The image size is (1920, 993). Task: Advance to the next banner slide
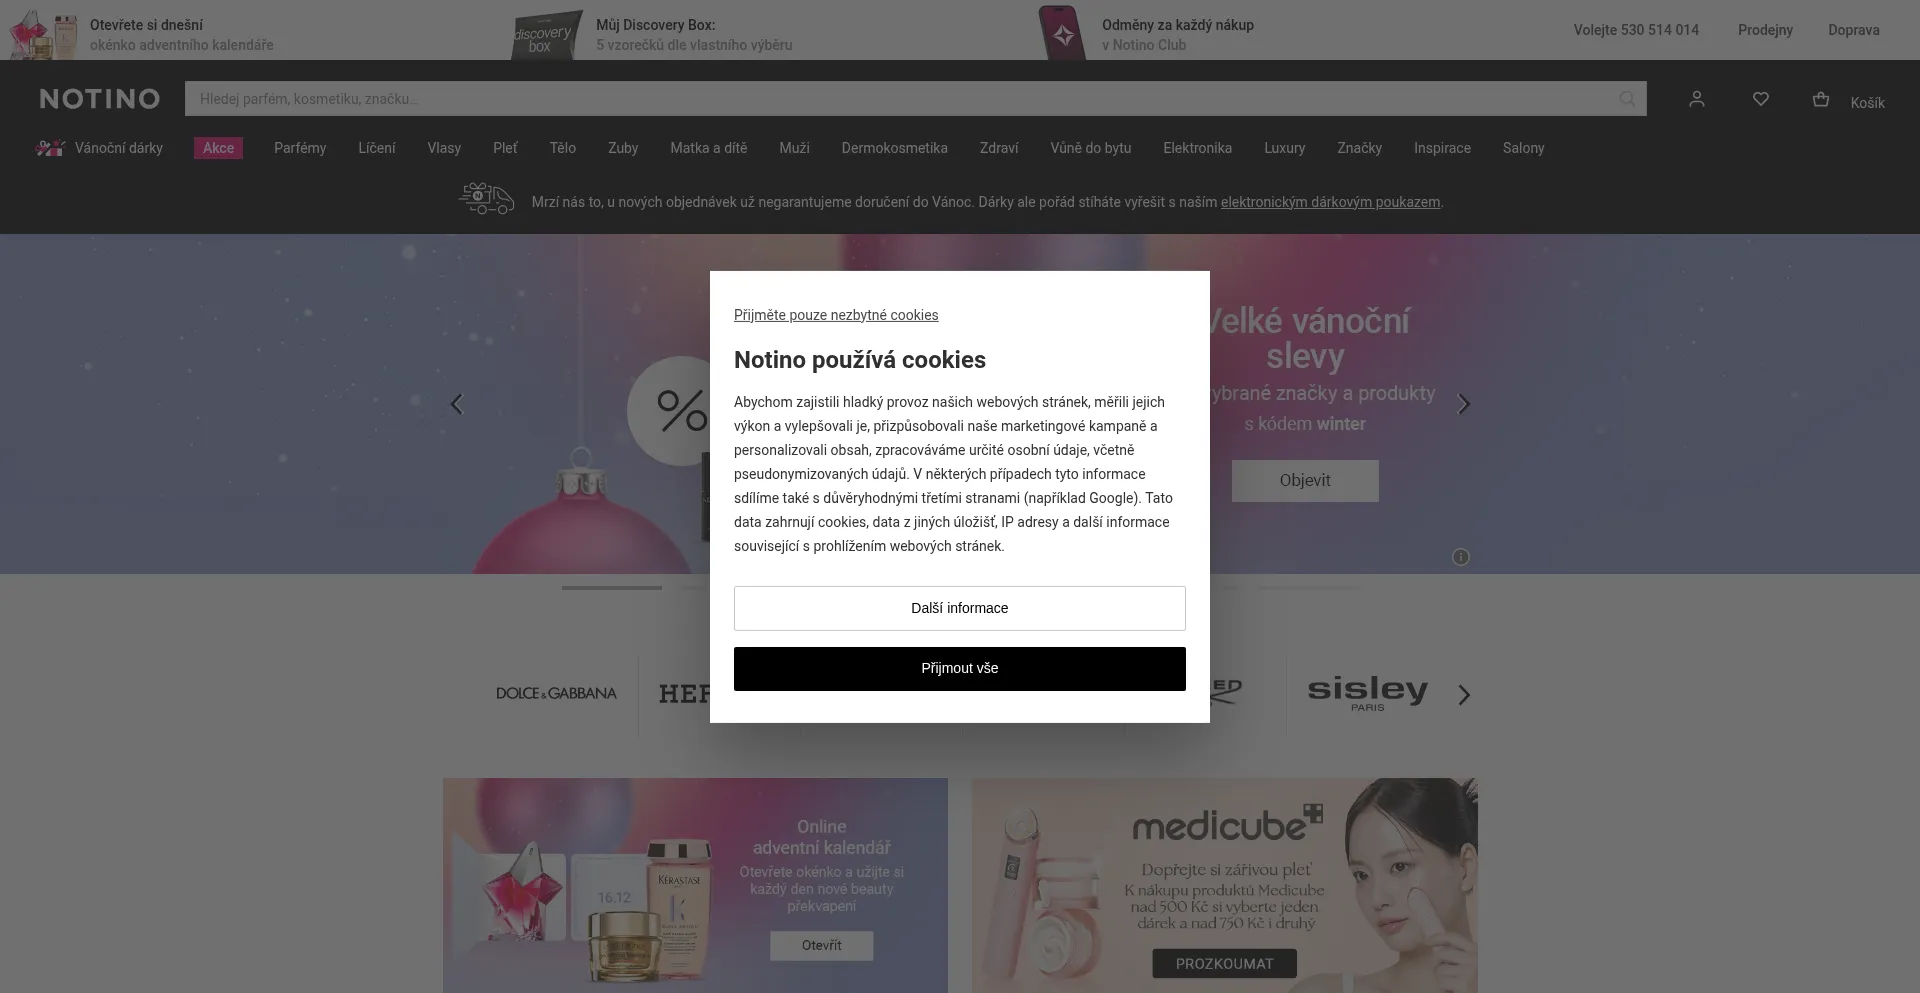[x=1463, y=404]
